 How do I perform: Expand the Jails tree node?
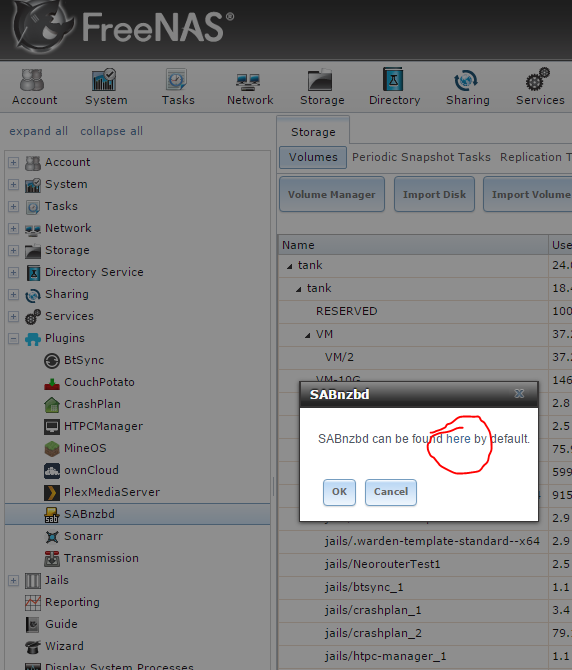[13, 581]
